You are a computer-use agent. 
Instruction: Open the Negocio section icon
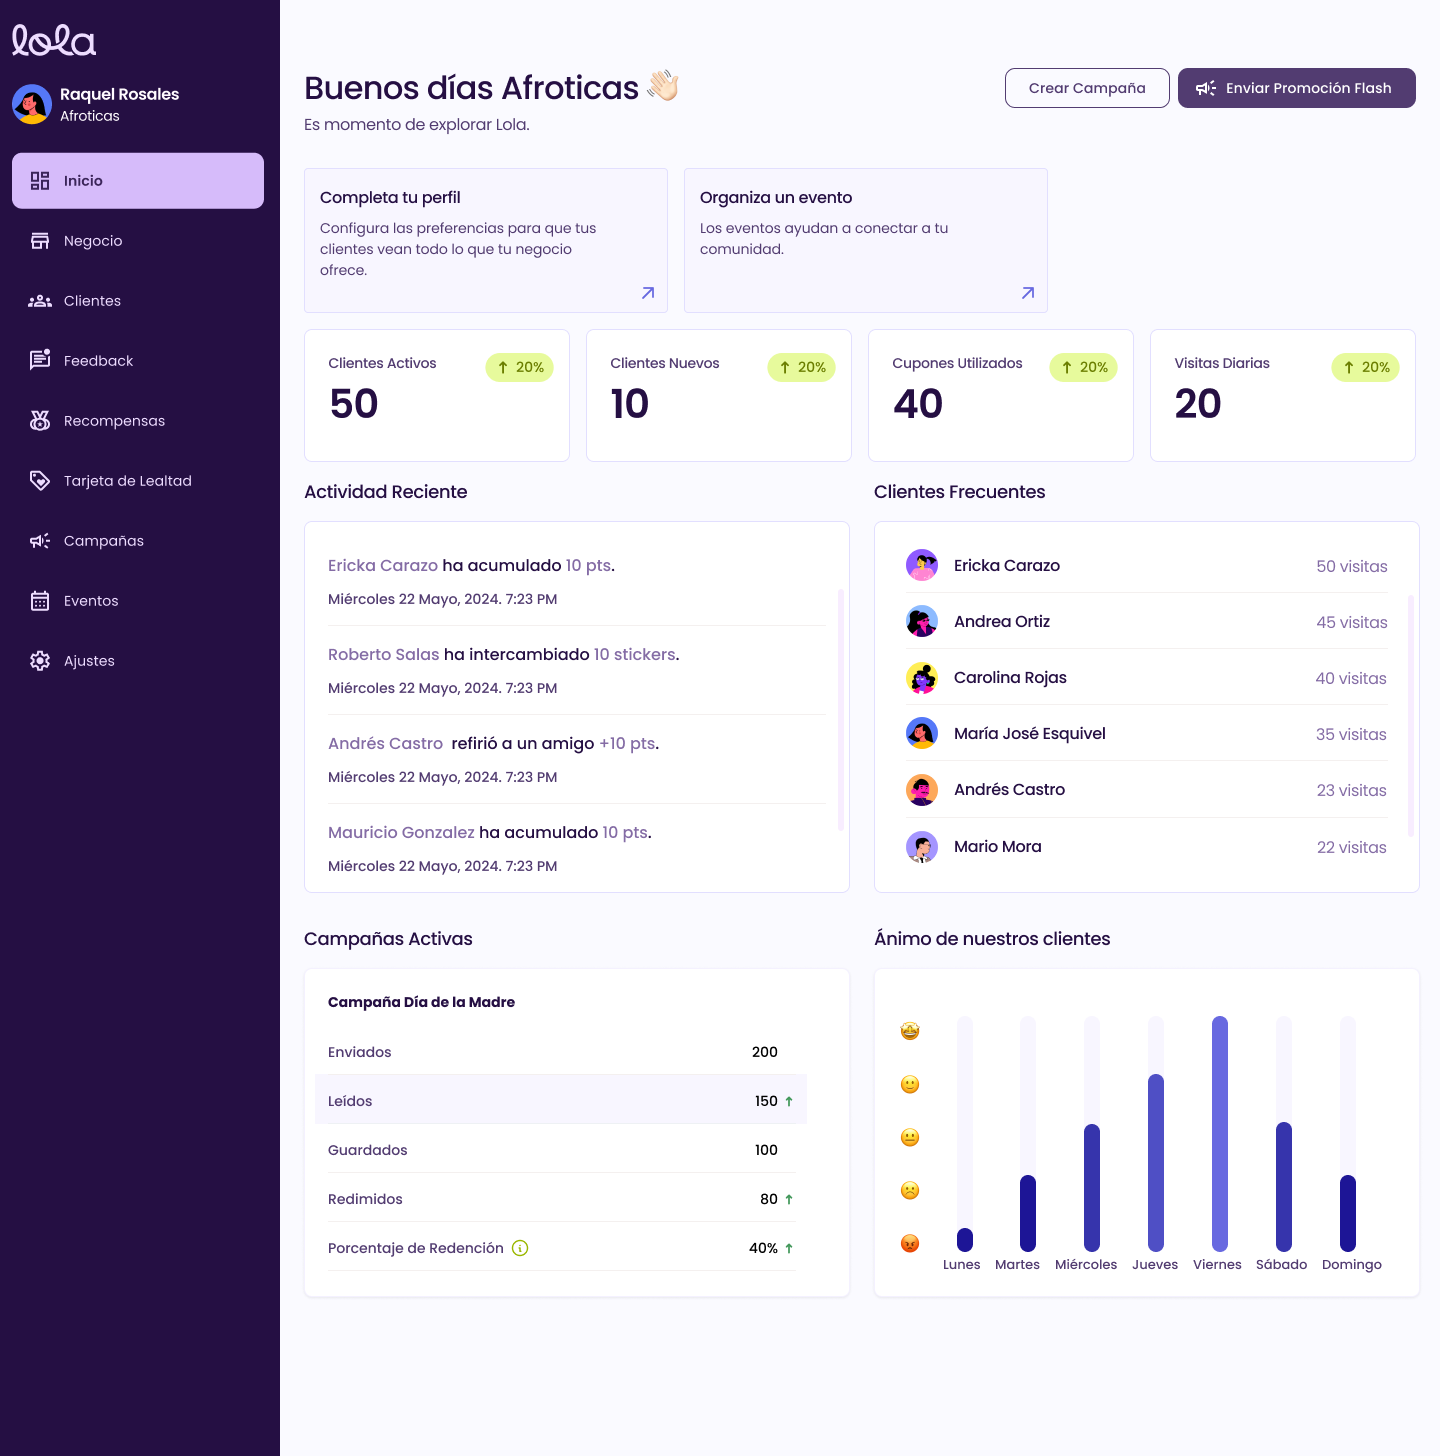pyautogui.click(x=40, y=240)
